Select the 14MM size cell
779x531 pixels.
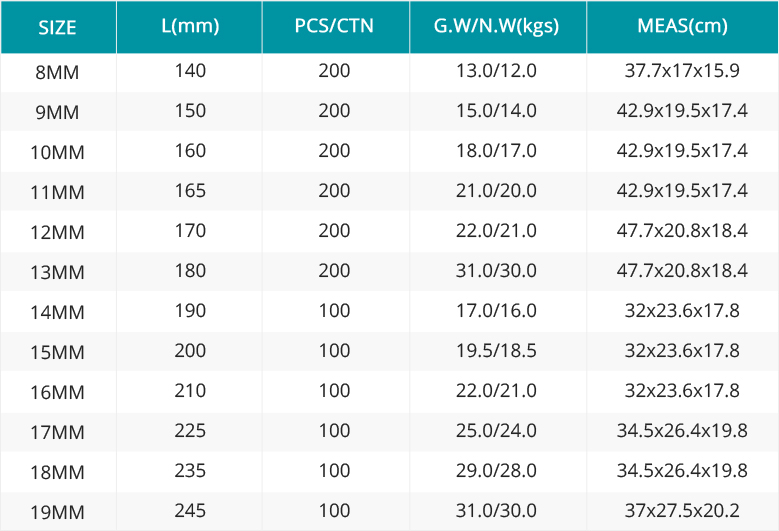click(57, 312)
